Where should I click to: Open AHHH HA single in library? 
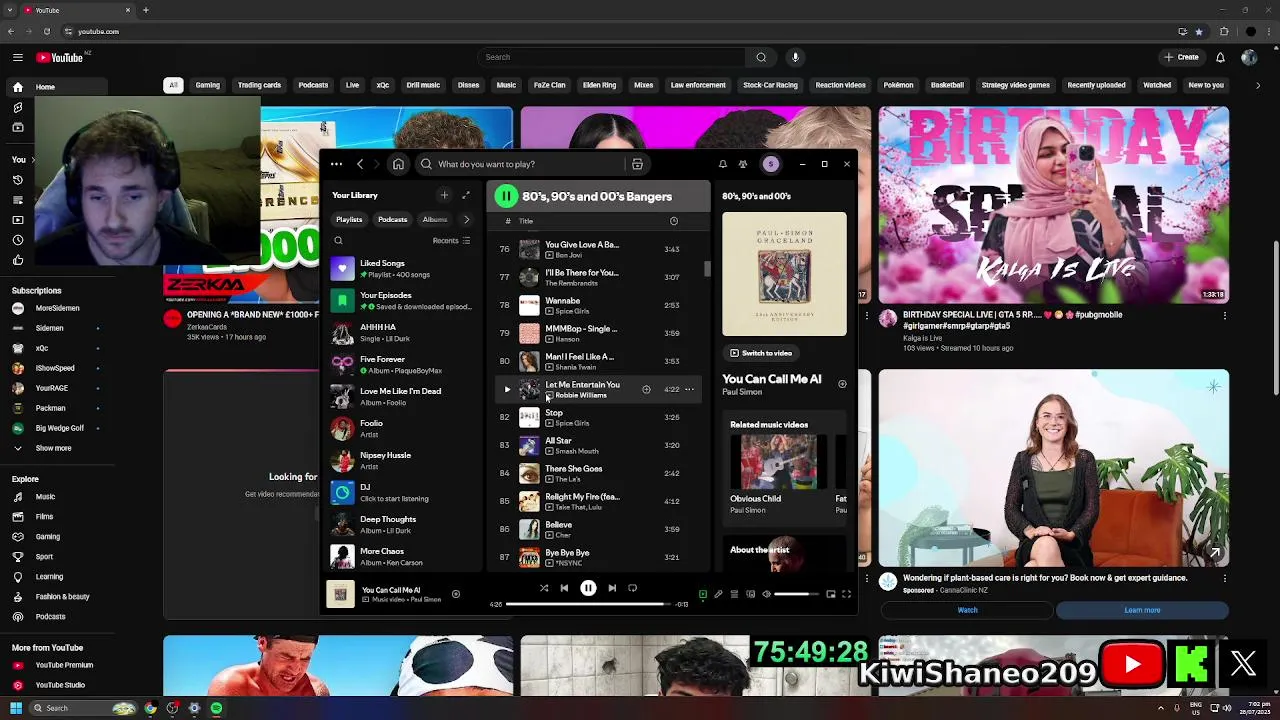tap(403, 332)
